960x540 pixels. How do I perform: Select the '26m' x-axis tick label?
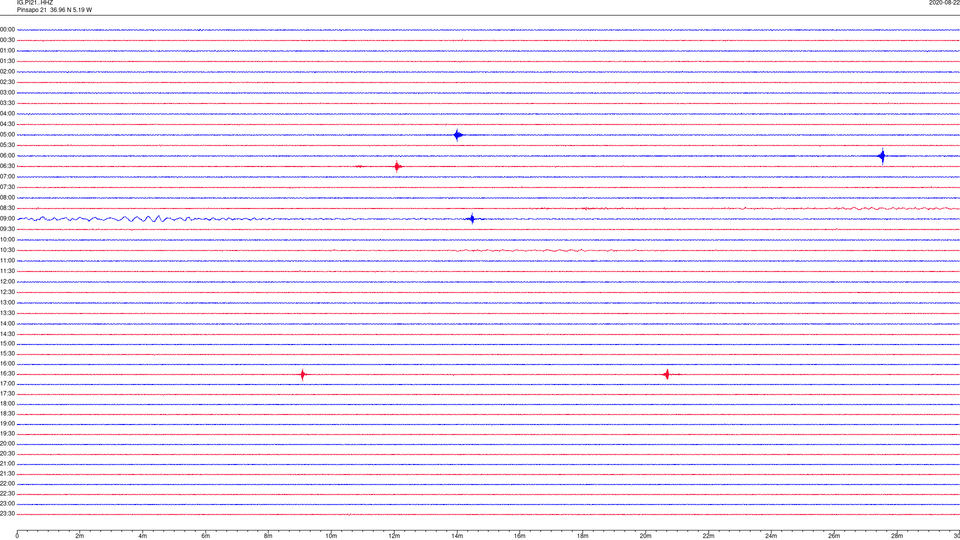coord(834,536)
